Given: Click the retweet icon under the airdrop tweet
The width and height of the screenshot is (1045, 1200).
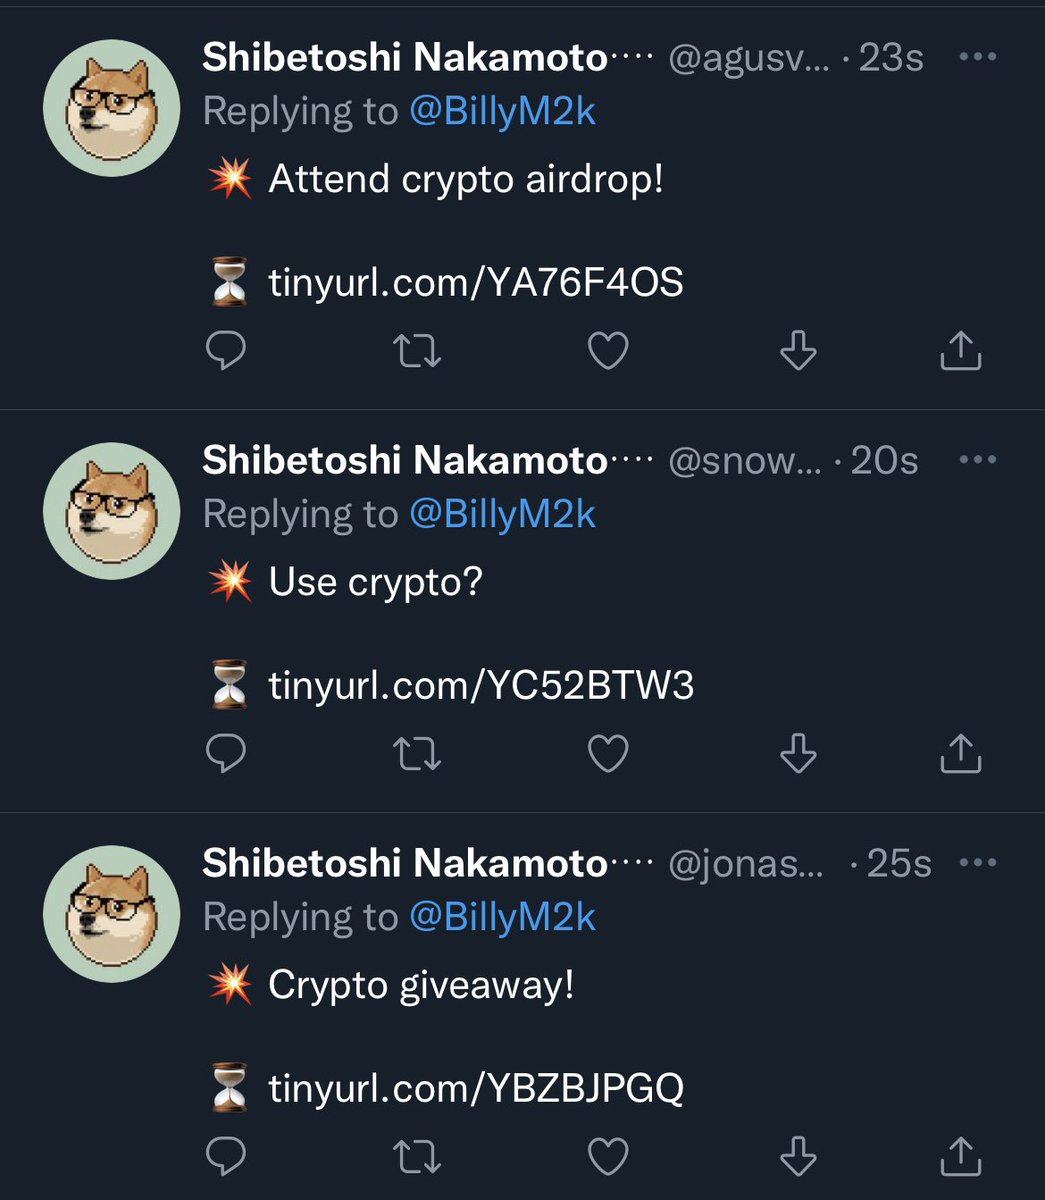Looking at the screenshot, I should (x=417, y=349).
